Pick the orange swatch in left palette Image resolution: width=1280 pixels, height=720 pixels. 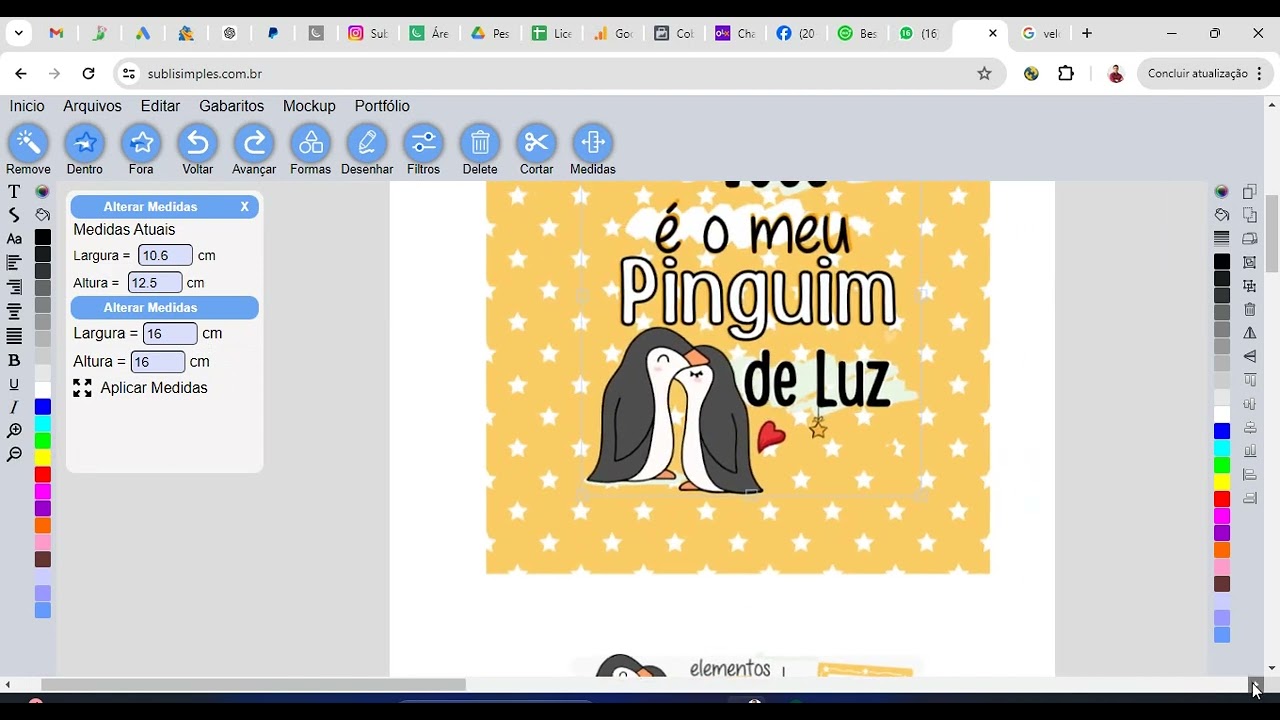[x=43, y=526]
